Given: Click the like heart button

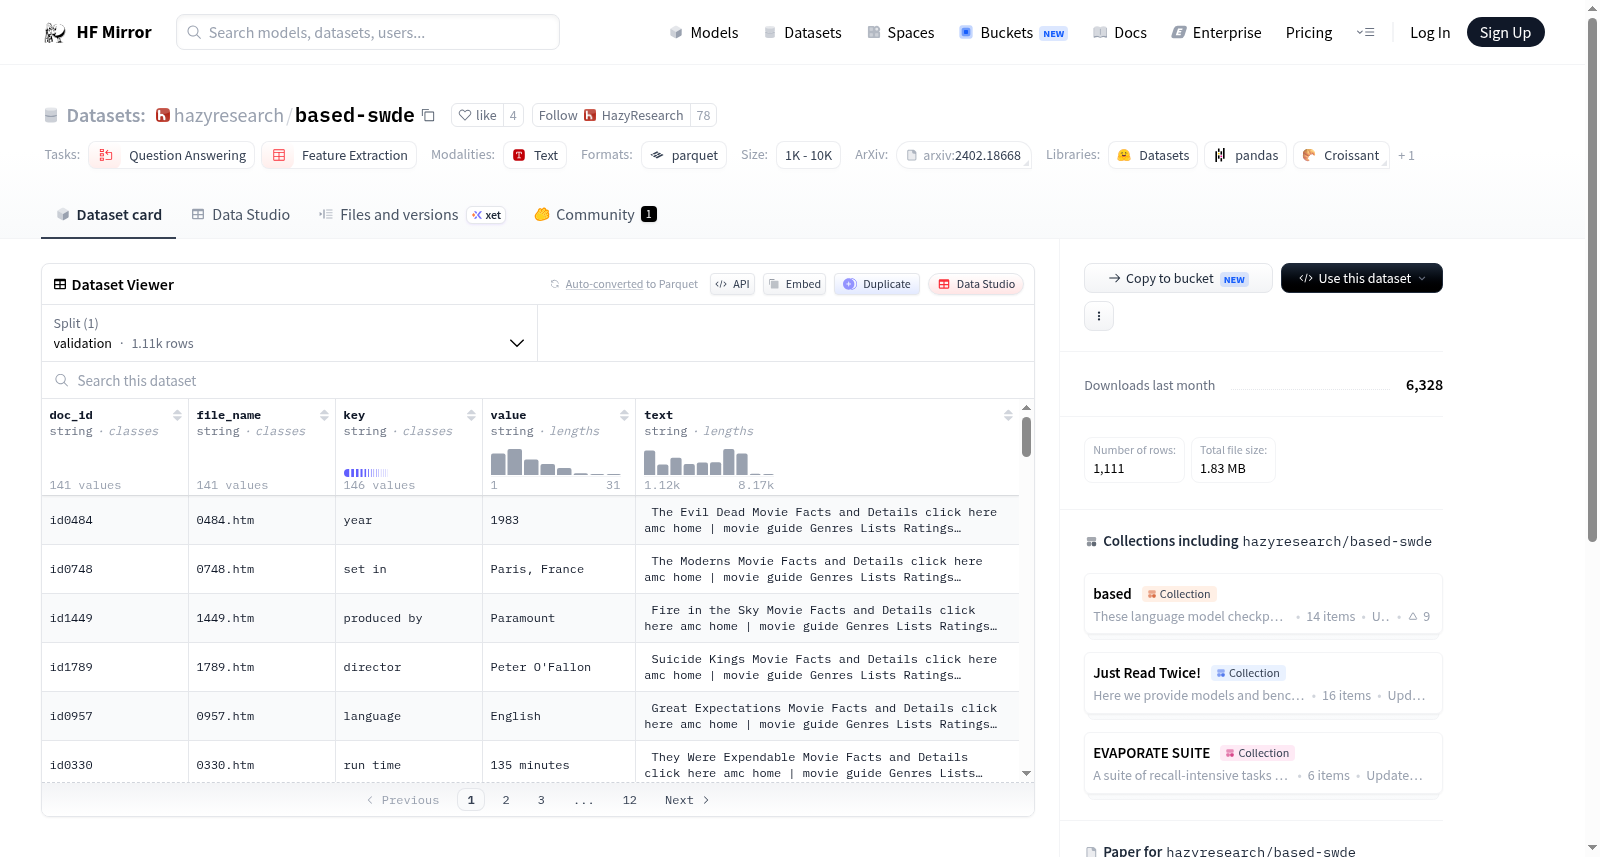Looking at the screenshot, I should 477,115.
